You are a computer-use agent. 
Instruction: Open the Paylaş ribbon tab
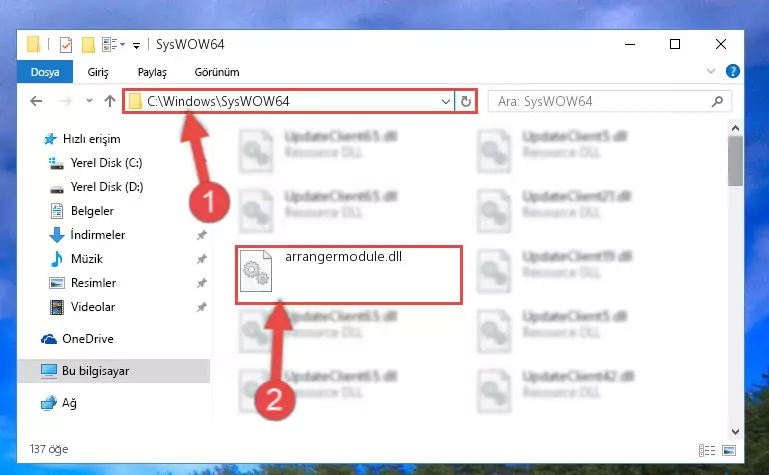pos(152,72)
